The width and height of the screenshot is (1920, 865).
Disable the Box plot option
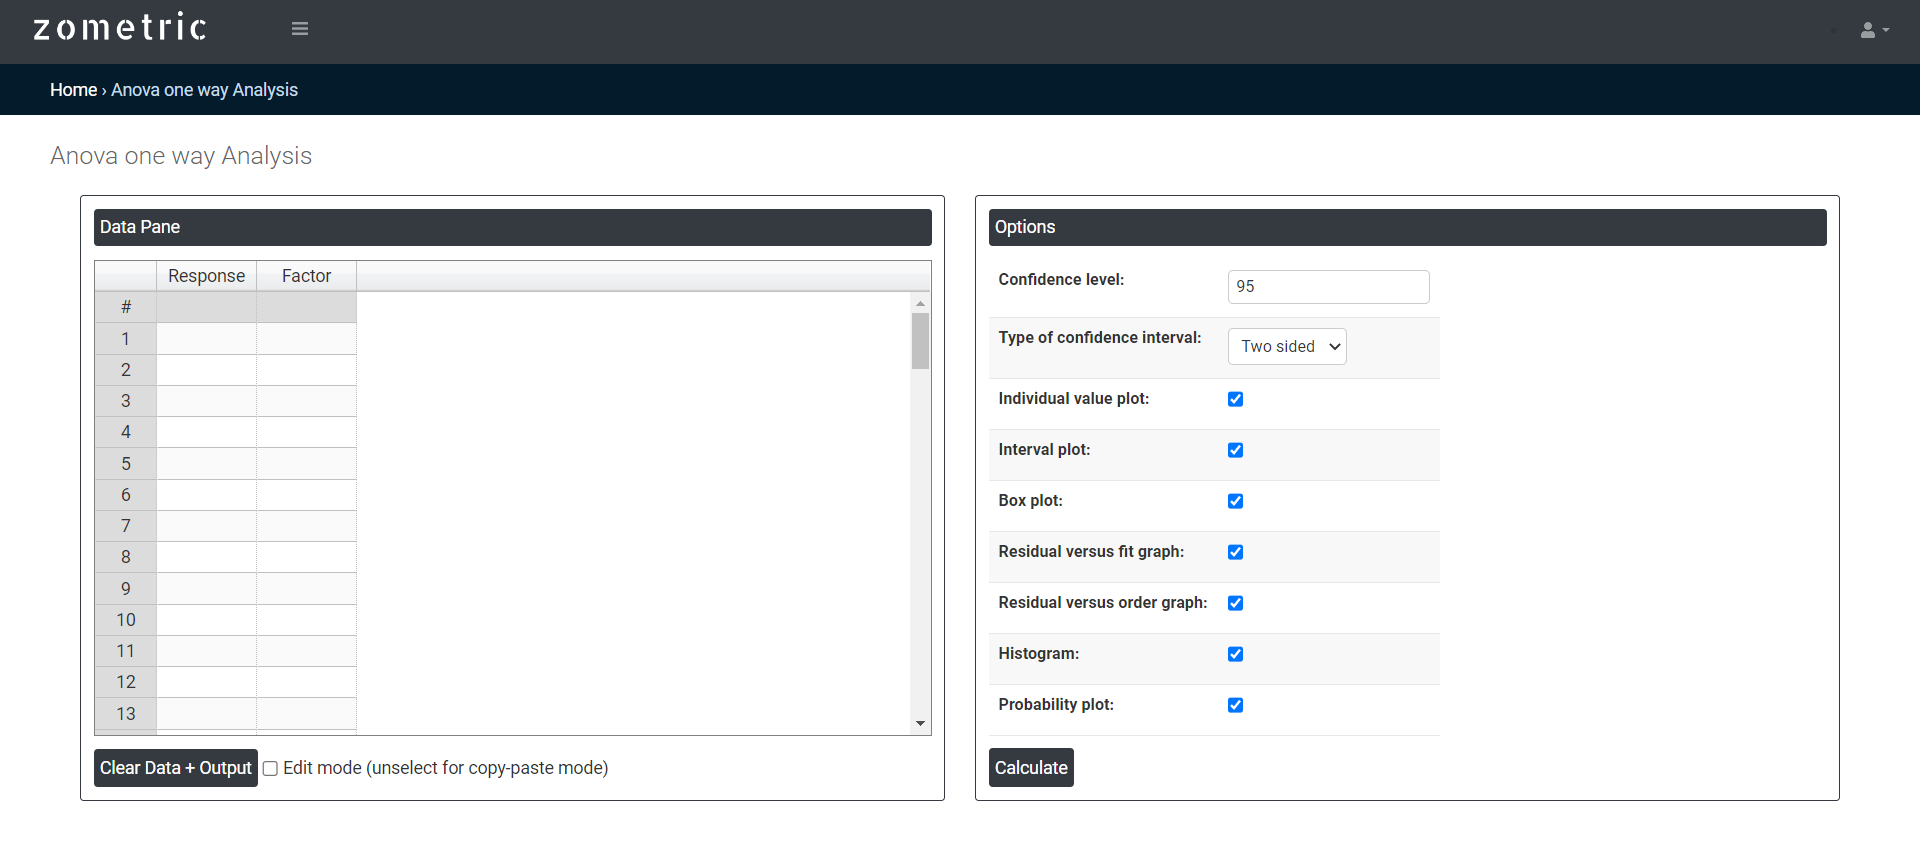(x=1235, y=501)
